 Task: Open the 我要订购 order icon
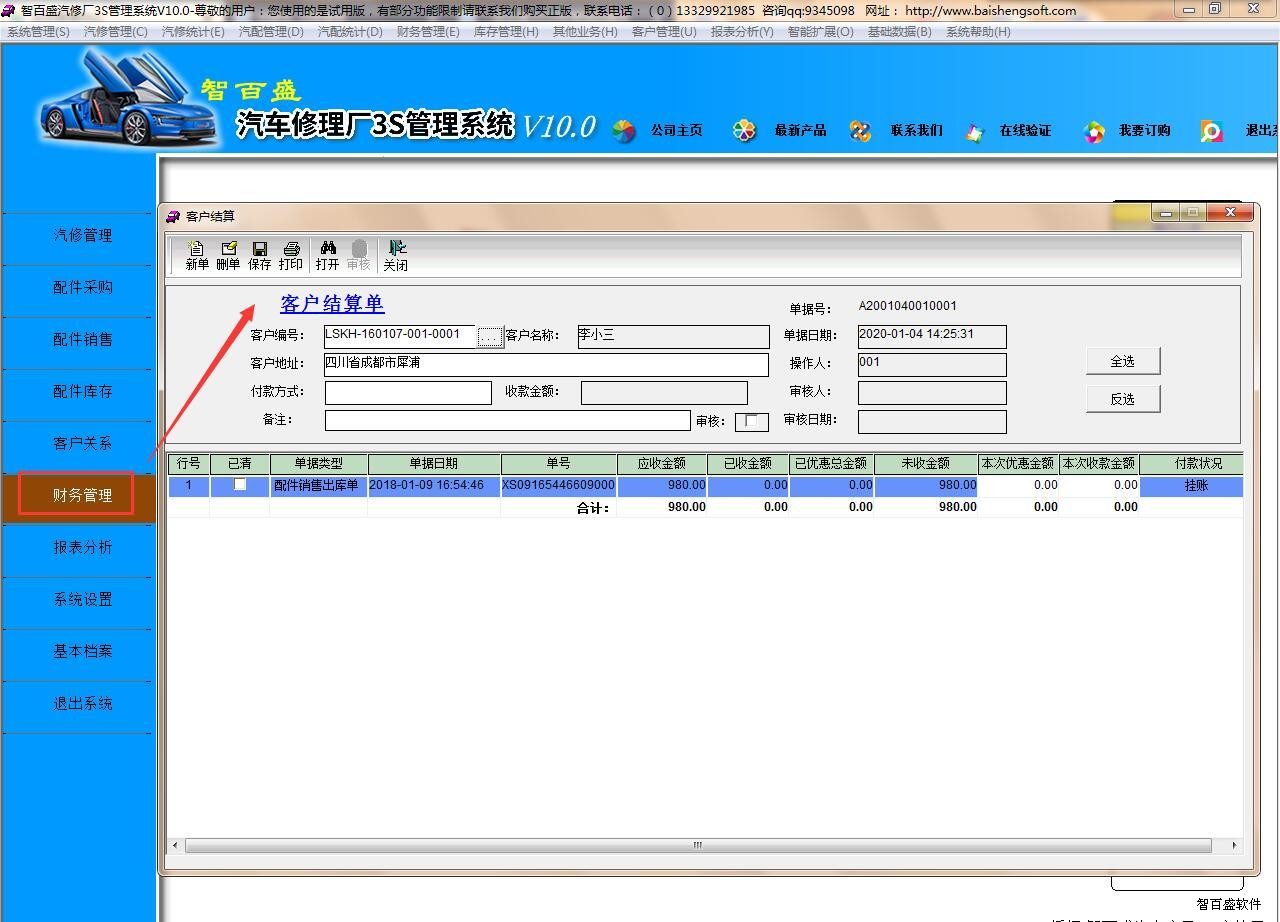(1094, 131)
